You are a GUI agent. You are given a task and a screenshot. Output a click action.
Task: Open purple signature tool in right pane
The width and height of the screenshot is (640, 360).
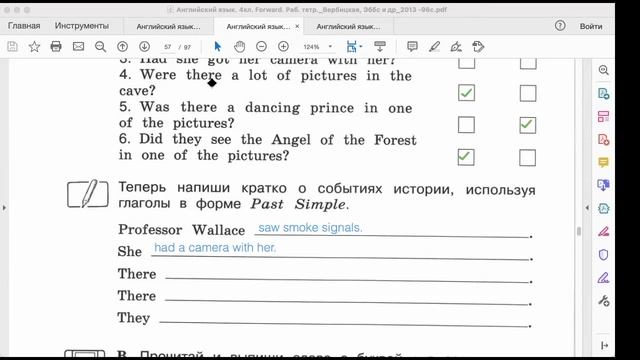604,278
